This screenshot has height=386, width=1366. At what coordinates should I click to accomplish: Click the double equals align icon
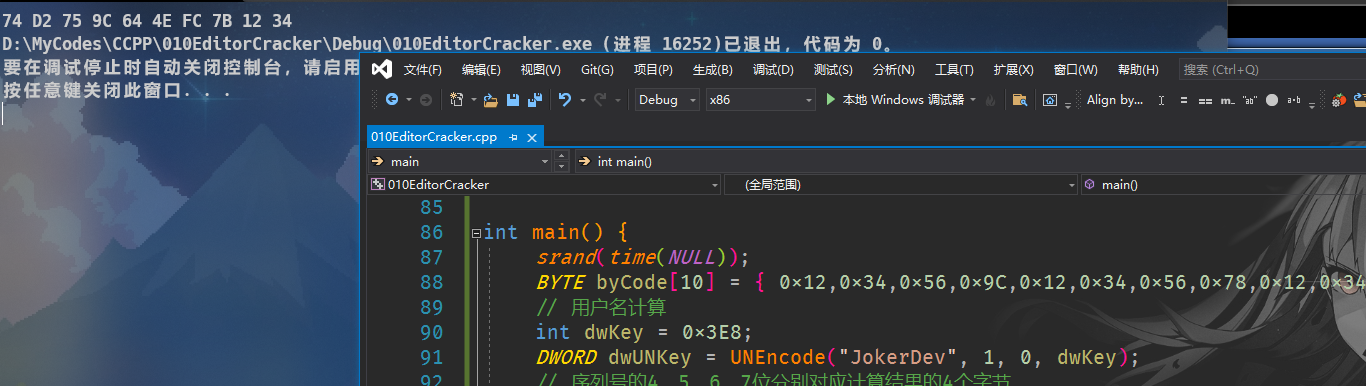(1205, 100)
